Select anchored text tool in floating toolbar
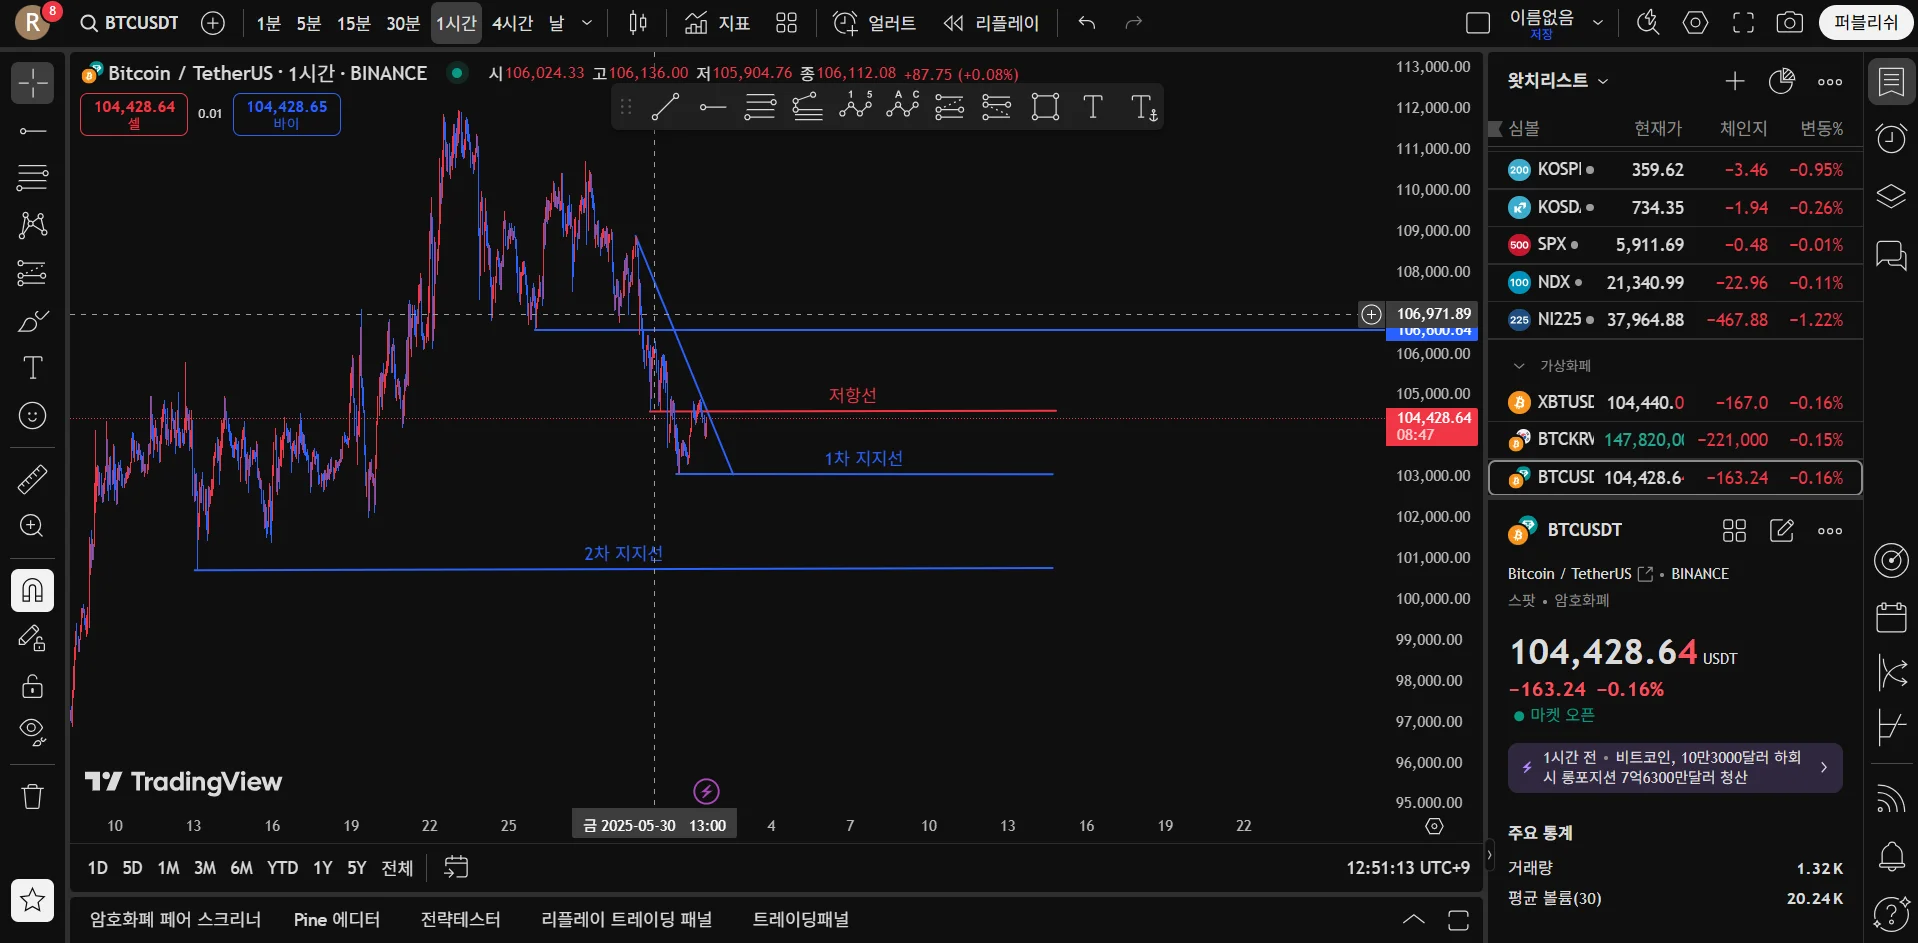The height and width of the screenshot is (943, 1918). tap(1143, 107)
